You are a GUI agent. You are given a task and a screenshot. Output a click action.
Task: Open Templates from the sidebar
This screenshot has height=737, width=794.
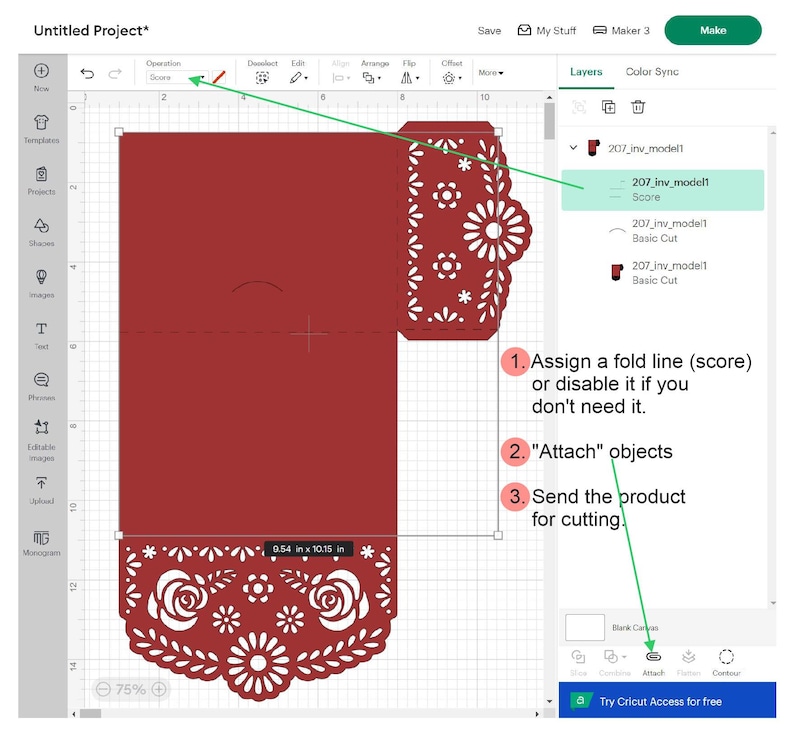(x=41, y=128)
